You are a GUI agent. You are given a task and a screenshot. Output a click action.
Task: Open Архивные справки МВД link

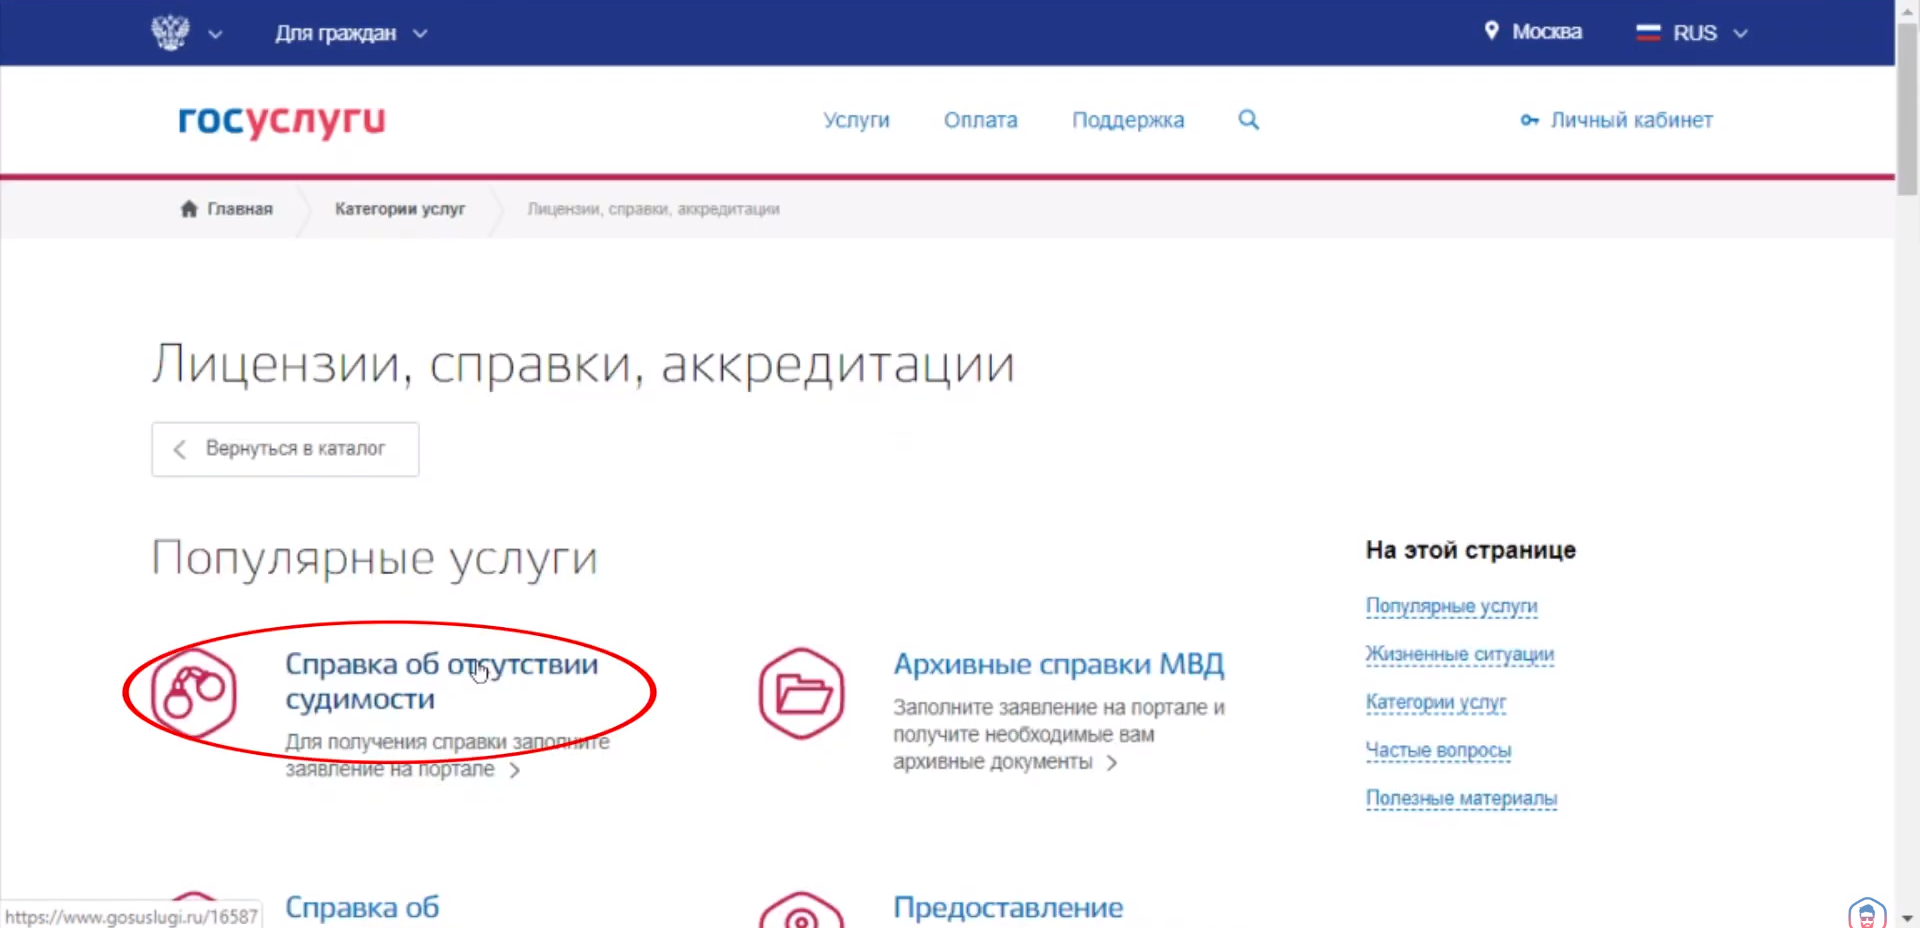tap(1058, 664)
